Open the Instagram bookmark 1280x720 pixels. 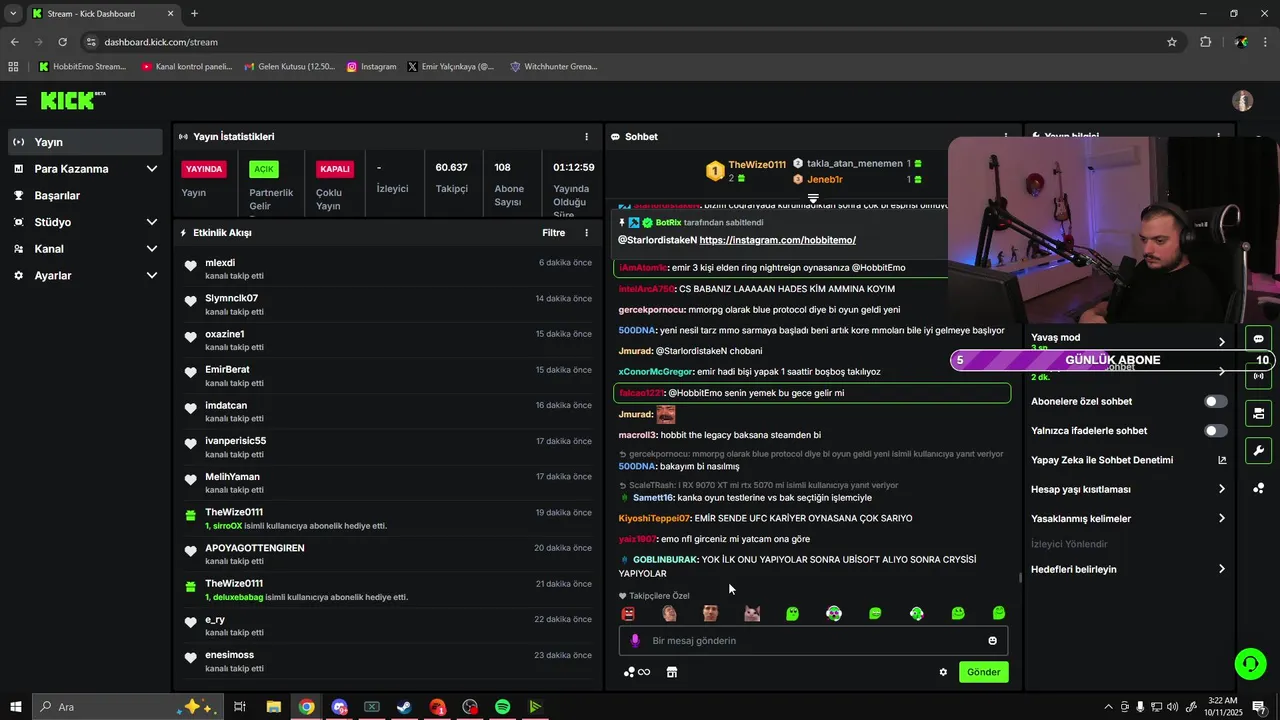(x=372, y=67)
